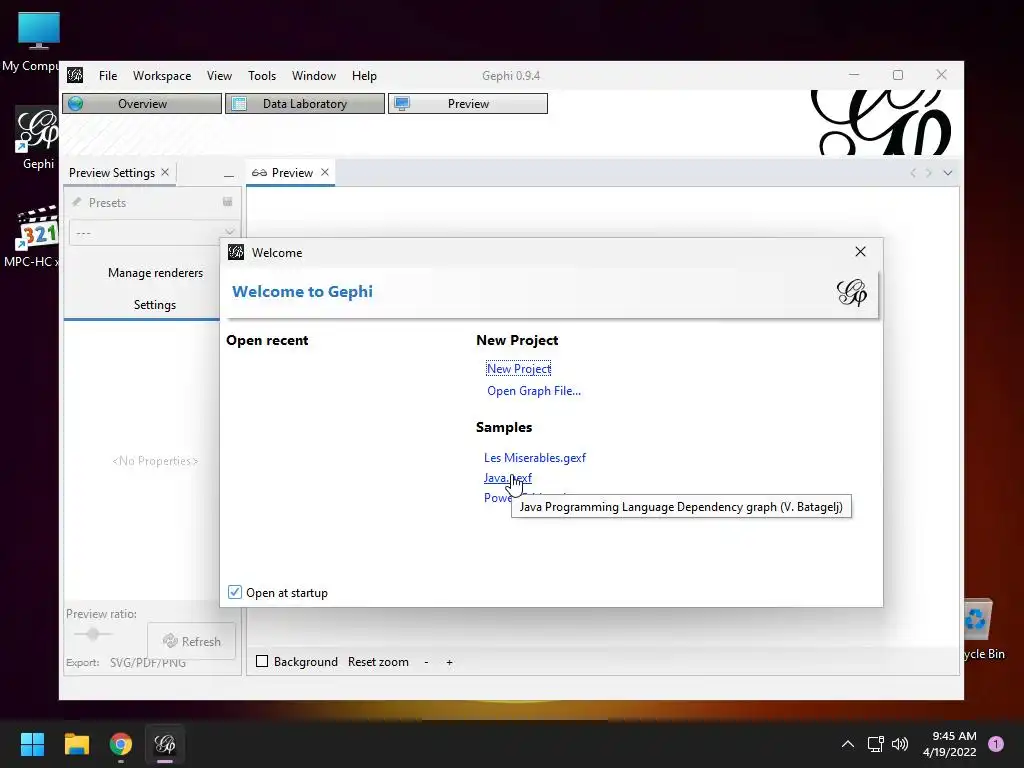Open the Window menu
The width and height of the screenshot is (1024, 768).
[313, 76]
